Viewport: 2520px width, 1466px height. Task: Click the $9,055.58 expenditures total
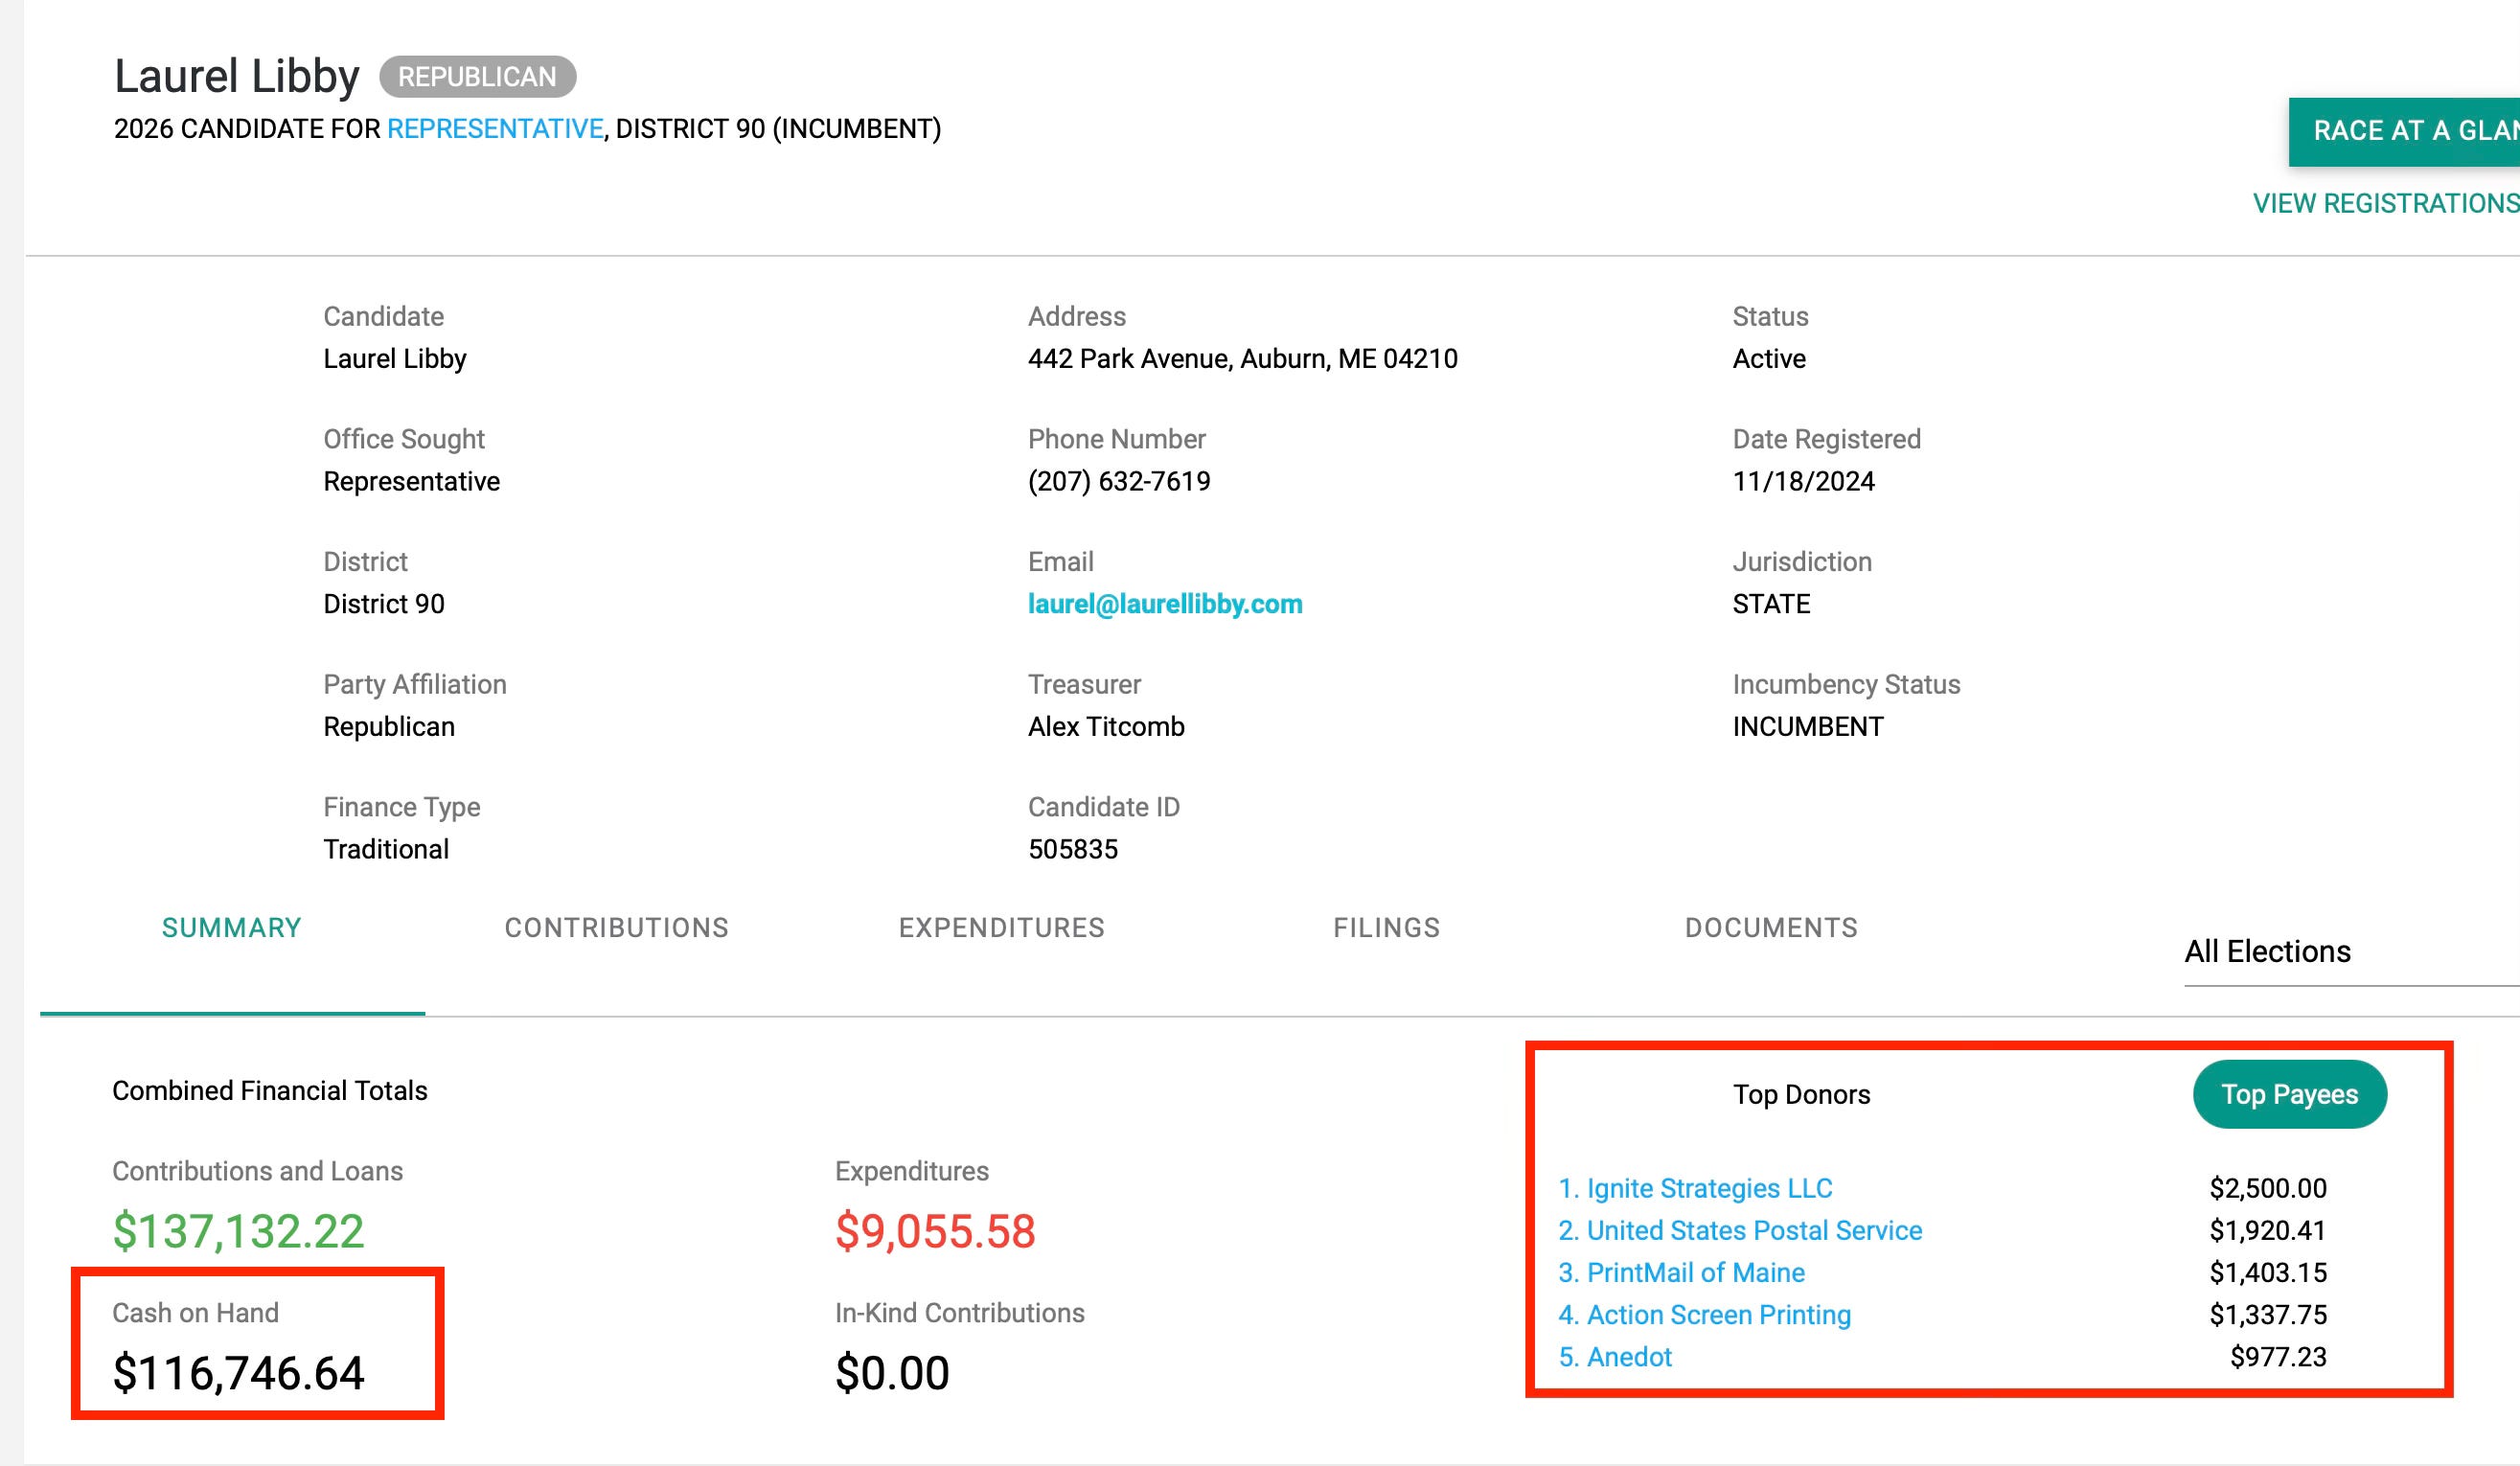coord(935,1231)
